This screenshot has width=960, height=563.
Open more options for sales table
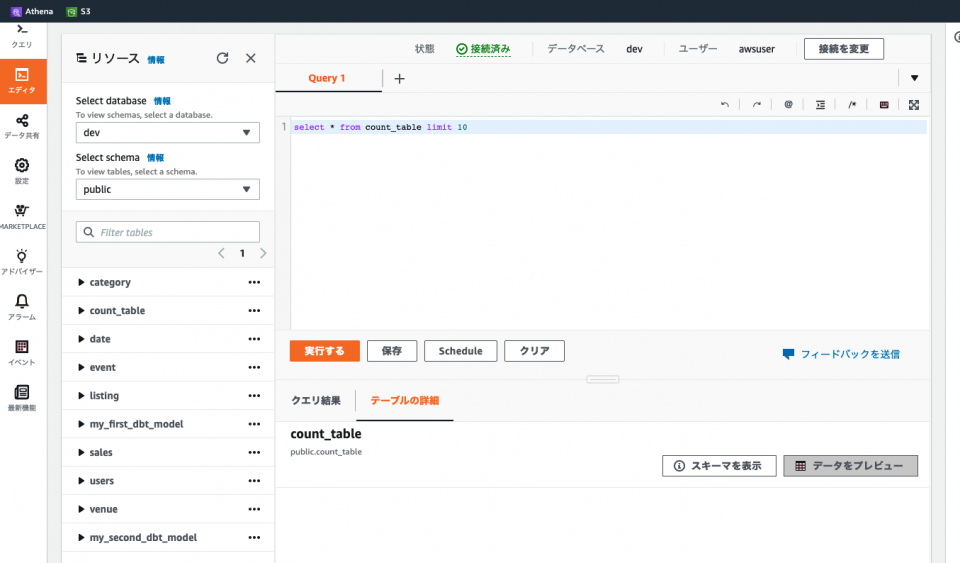tap(254, 452)
